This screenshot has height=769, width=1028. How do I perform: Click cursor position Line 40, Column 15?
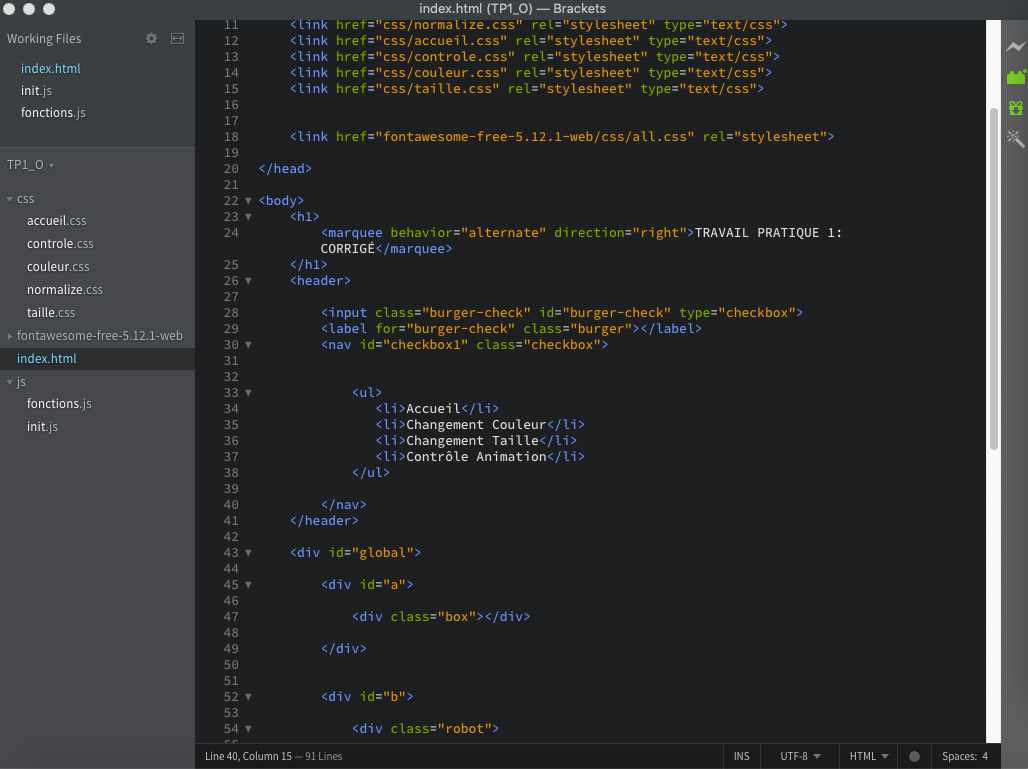[x=248, y=757]
